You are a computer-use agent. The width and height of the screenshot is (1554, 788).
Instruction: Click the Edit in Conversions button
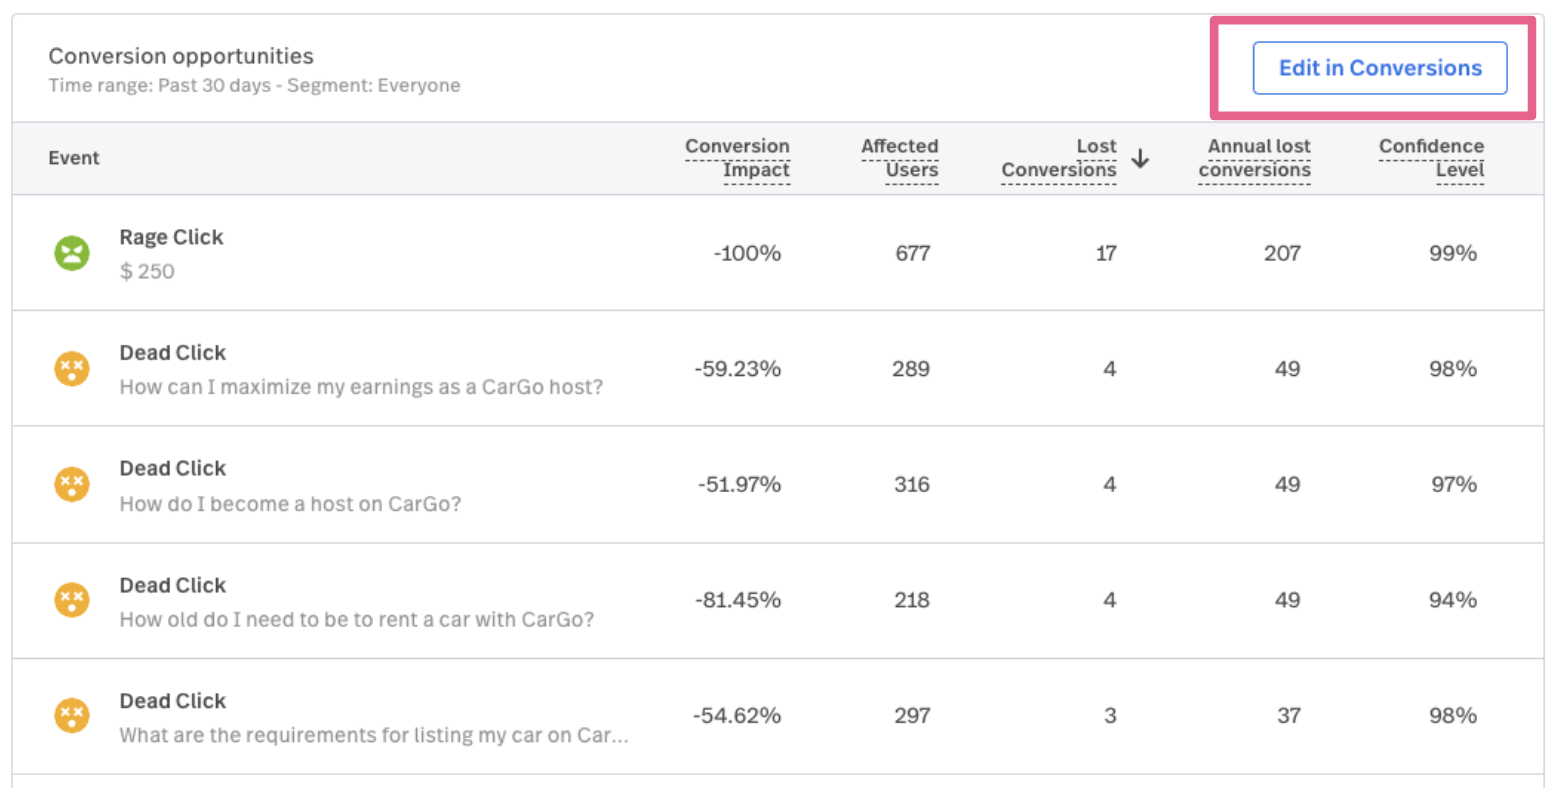pyautogui.click(x=1379, y=68)
